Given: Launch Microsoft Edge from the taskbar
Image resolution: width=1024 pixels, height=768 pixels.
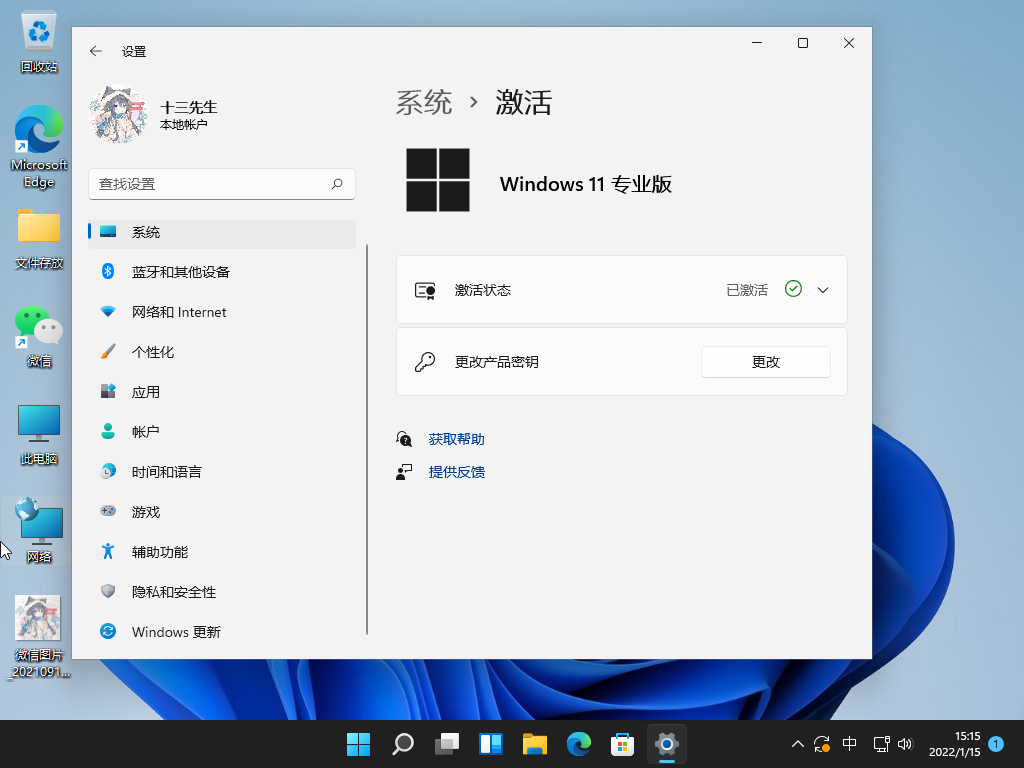Looking at the screenshot, I should (578, 744).
